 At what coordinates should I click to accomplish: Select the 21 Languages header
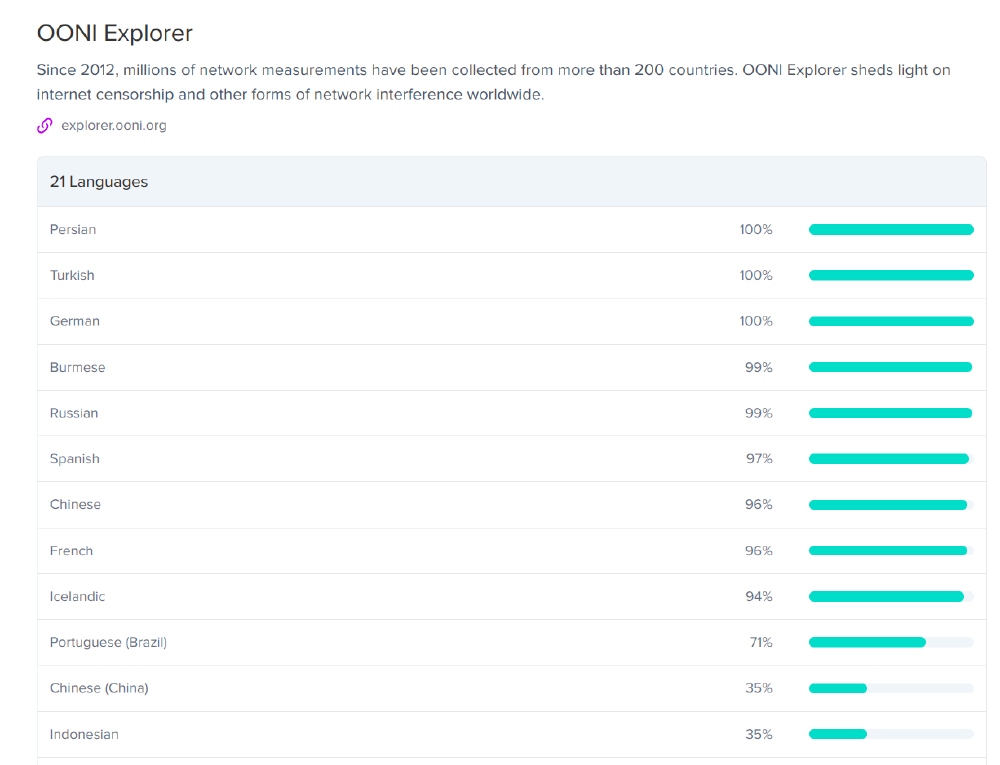(99, 182)
